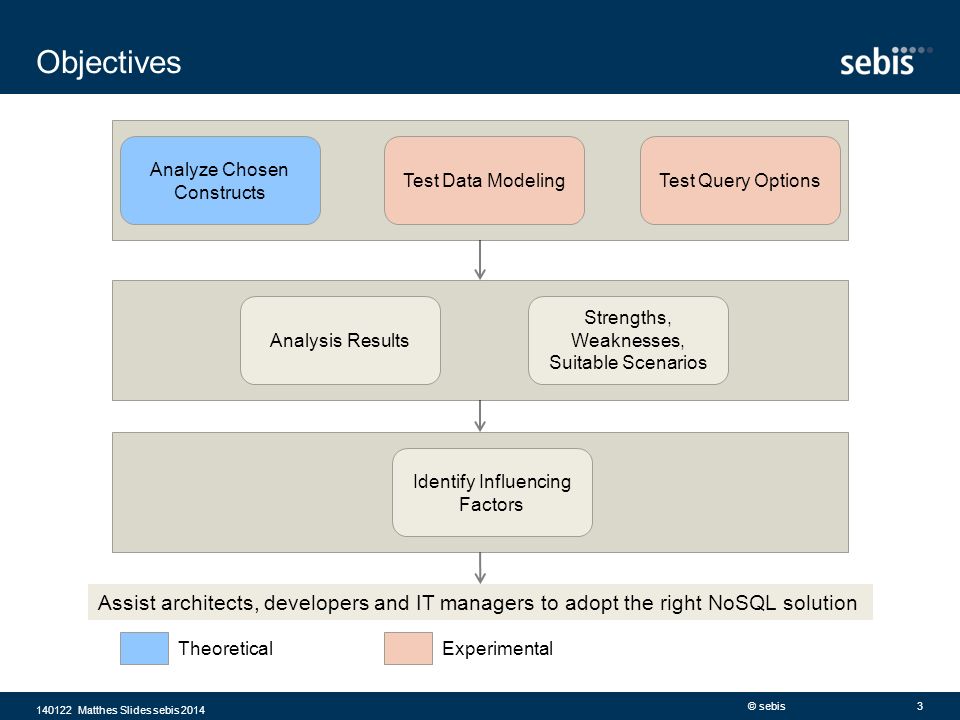This screenshot has width=960, height=720.
Task: Select the Analyze Chosen Constructs box
Action: pos(220,181)
